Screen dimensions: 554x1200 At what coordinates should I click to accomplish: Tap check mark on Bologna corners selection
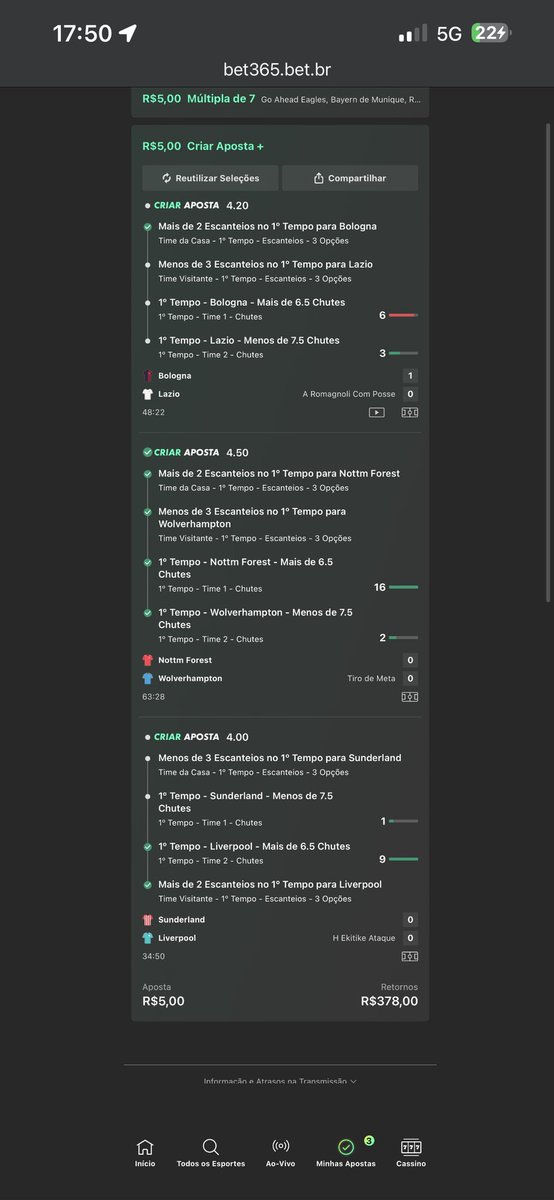coord(148,227)
